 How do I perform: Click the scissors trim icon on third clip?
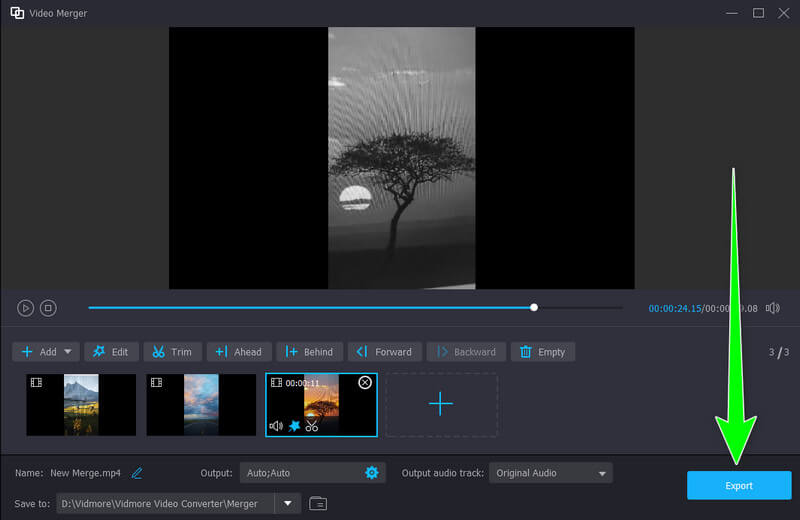pyautogui.click(x=312, y=426)
